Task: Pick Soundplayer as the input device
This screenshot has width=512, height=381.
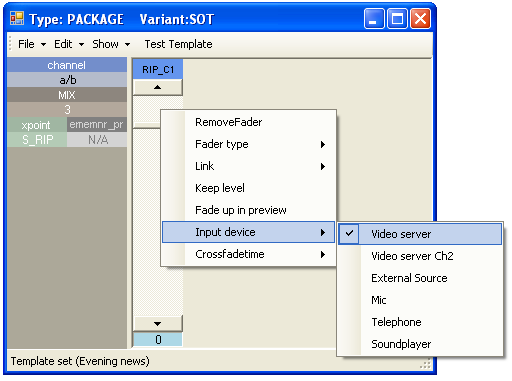Action: (420, 344)
